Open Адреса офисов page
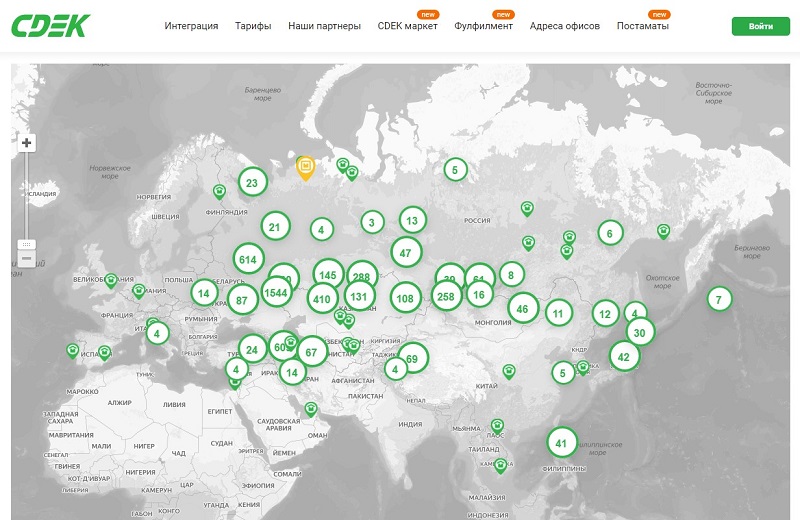The width and height of the screenshot is (800, 520). coord(565,26)
